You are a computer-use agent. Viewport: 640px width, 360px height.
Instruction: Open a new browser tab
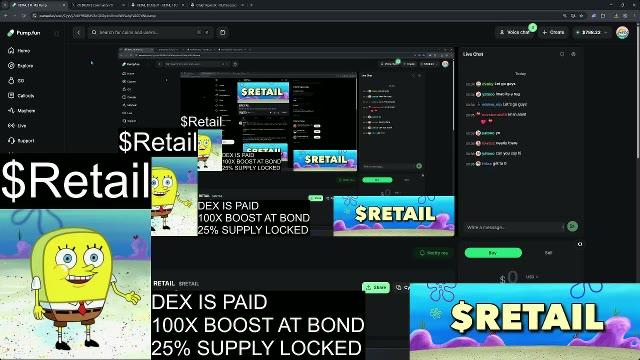(x=251, y=5)
